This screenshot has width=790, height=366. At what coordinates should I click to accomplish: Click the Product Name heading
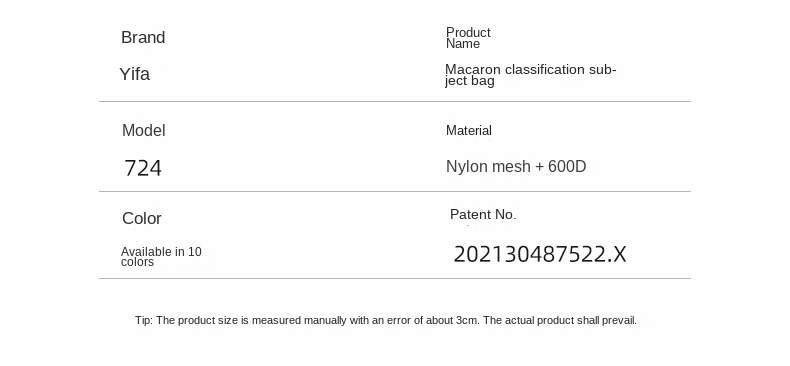468,38
